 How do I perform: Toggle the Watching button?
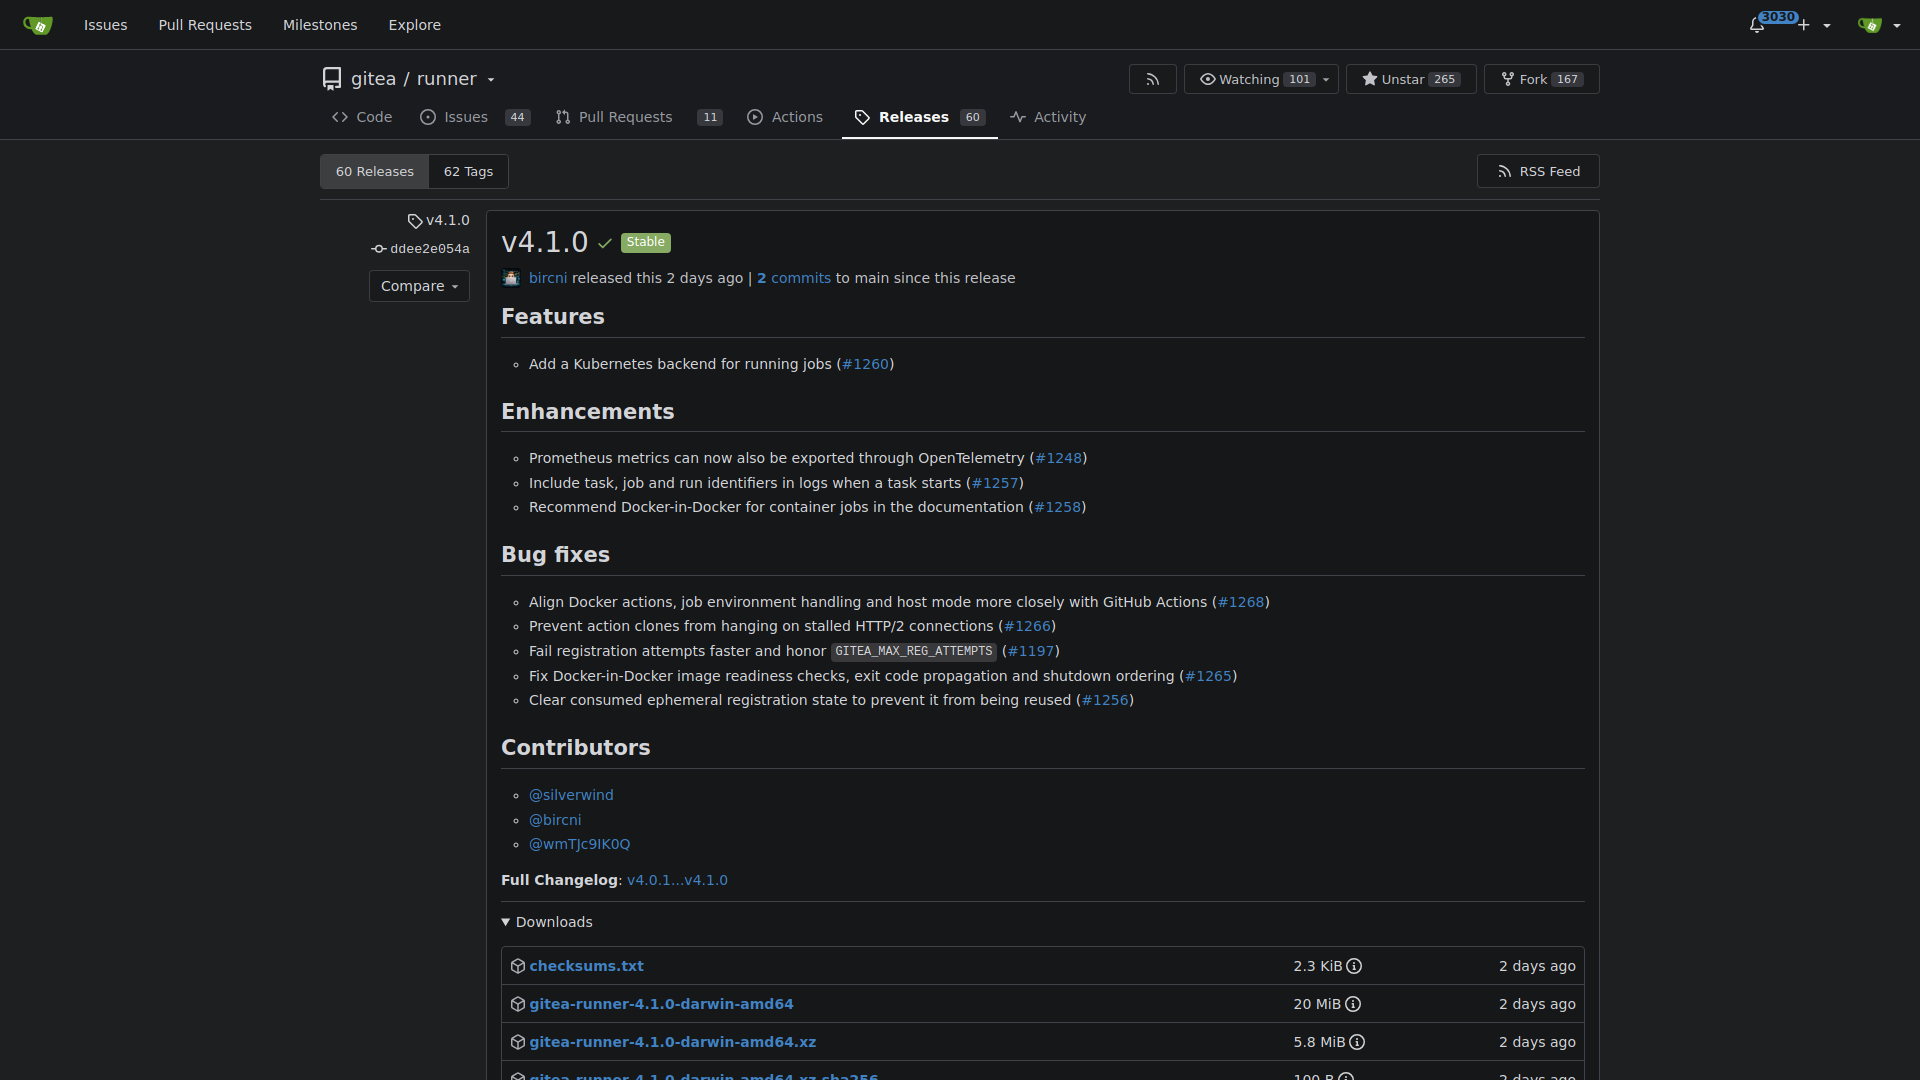tap(1239, 79)
